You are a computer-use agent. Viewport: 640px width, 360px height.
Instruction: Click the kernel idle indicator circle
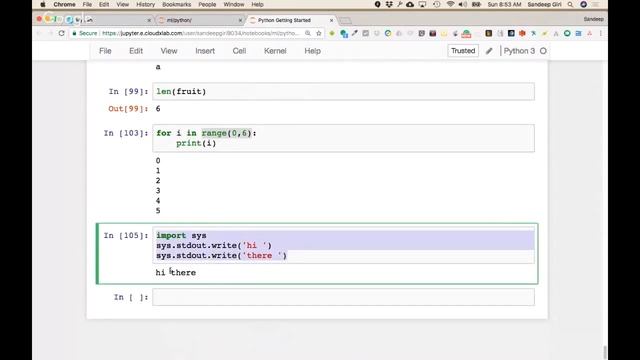coord(543,51)
